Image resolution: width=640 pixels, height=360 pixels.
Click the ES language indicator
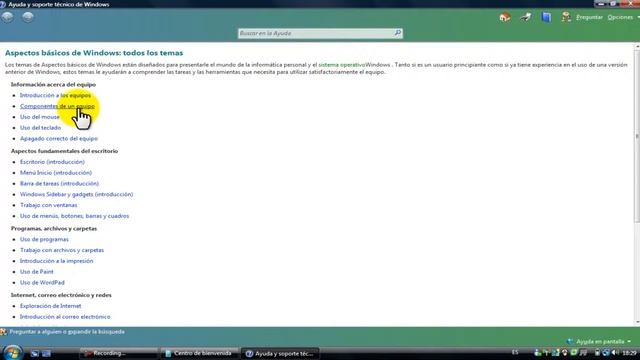tap(515, 352)
